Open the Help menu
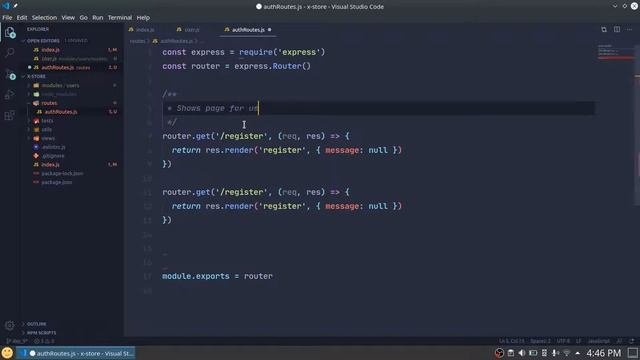 pos(143,18)
